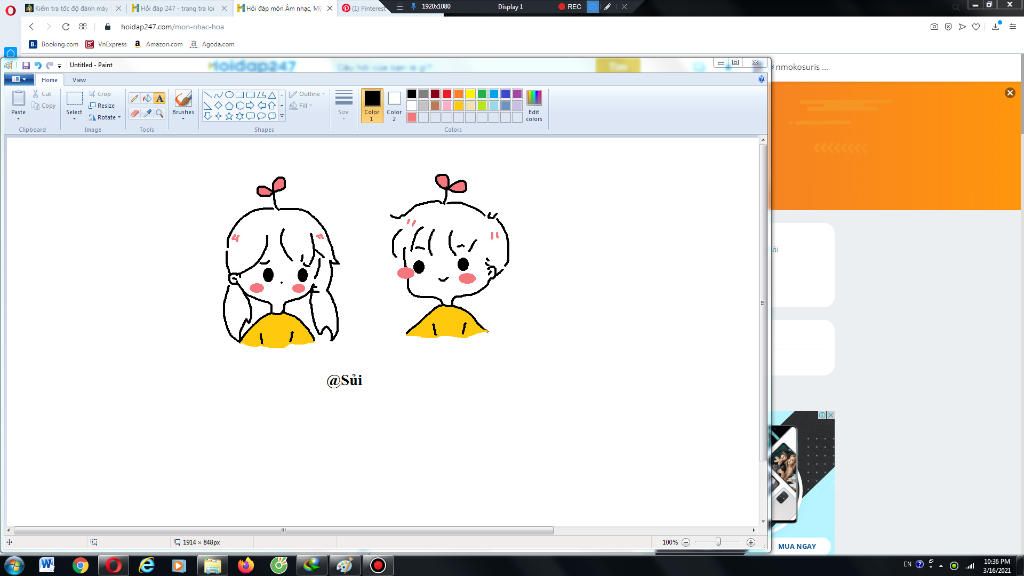1024x576 pixels.
Task: Click the Paint horizontal scrollbar
Action: [x=283, y=530]
